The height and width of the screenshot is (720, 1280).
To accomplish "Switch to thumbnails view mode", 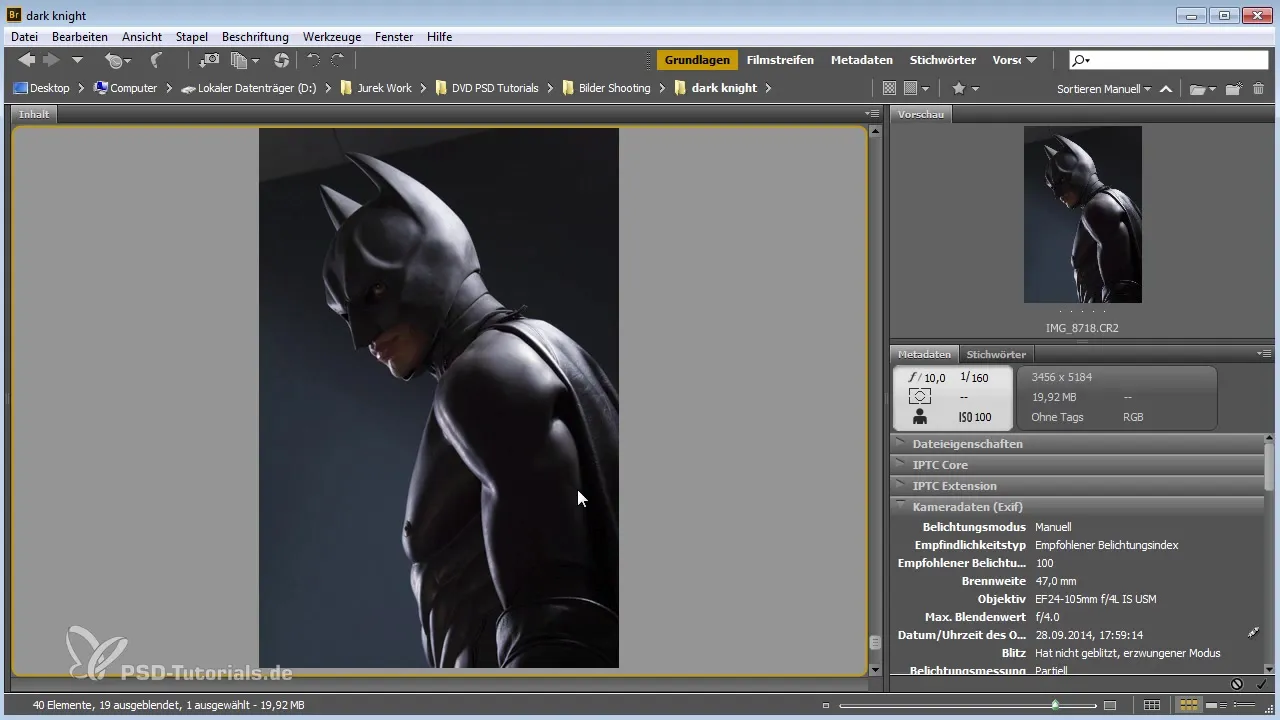I will point(1189,705).
